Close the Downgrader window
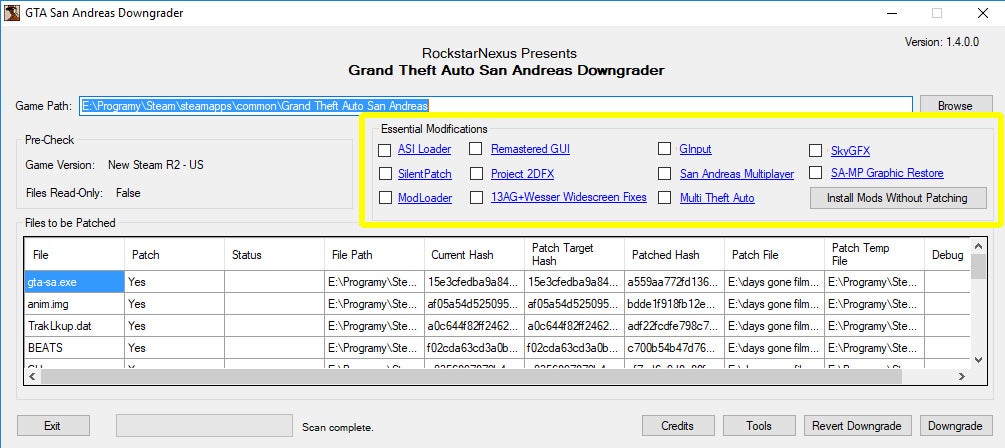This screenshot has width=1005, height=448. pyautogui.click(x=982, y=13)
